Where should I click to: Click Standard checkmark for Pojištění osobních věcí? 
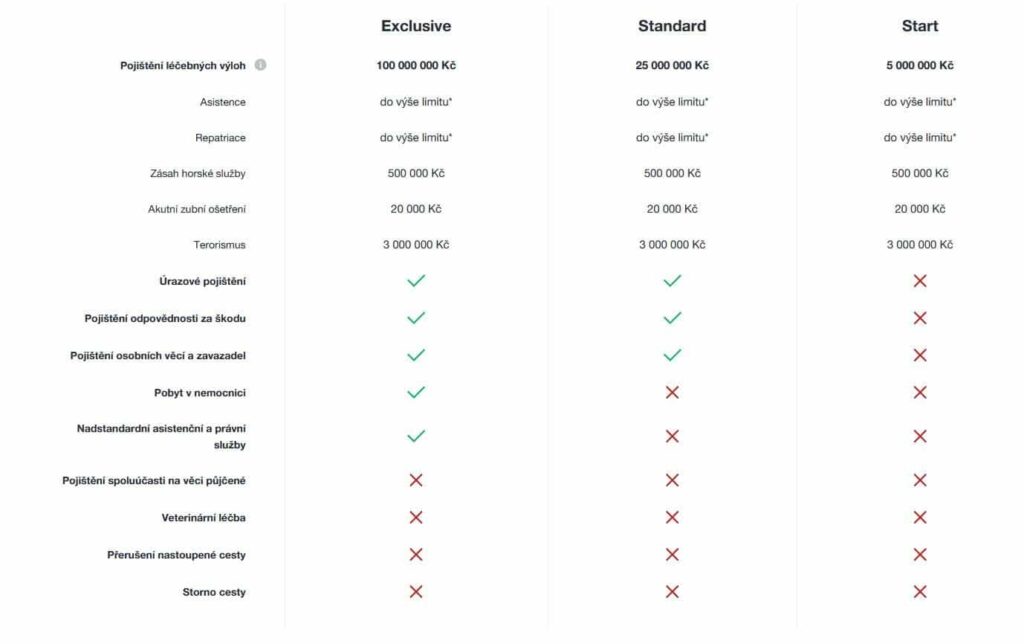coord(672,355)
